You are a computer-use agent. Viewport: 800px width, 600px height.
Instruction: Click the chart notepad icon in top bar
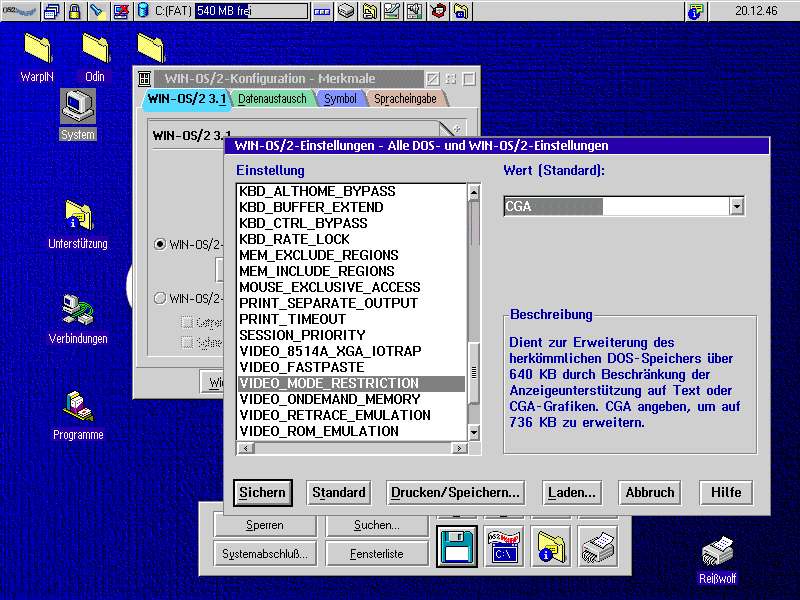392,11
